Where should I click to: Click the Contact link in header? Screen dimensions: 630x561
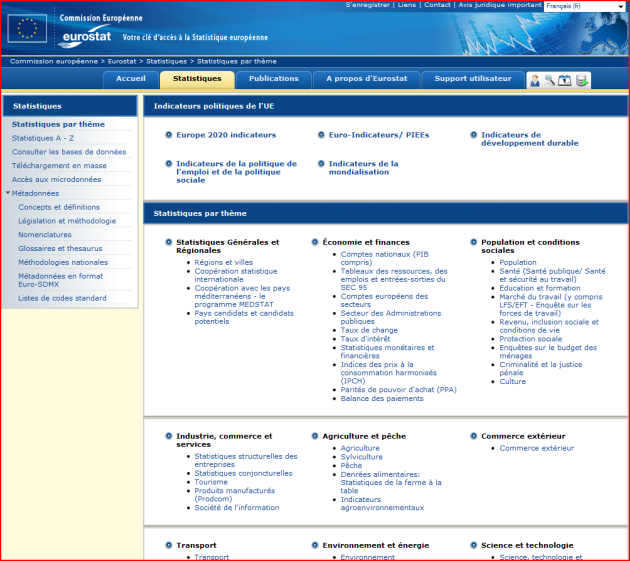[x=437, y=5]
